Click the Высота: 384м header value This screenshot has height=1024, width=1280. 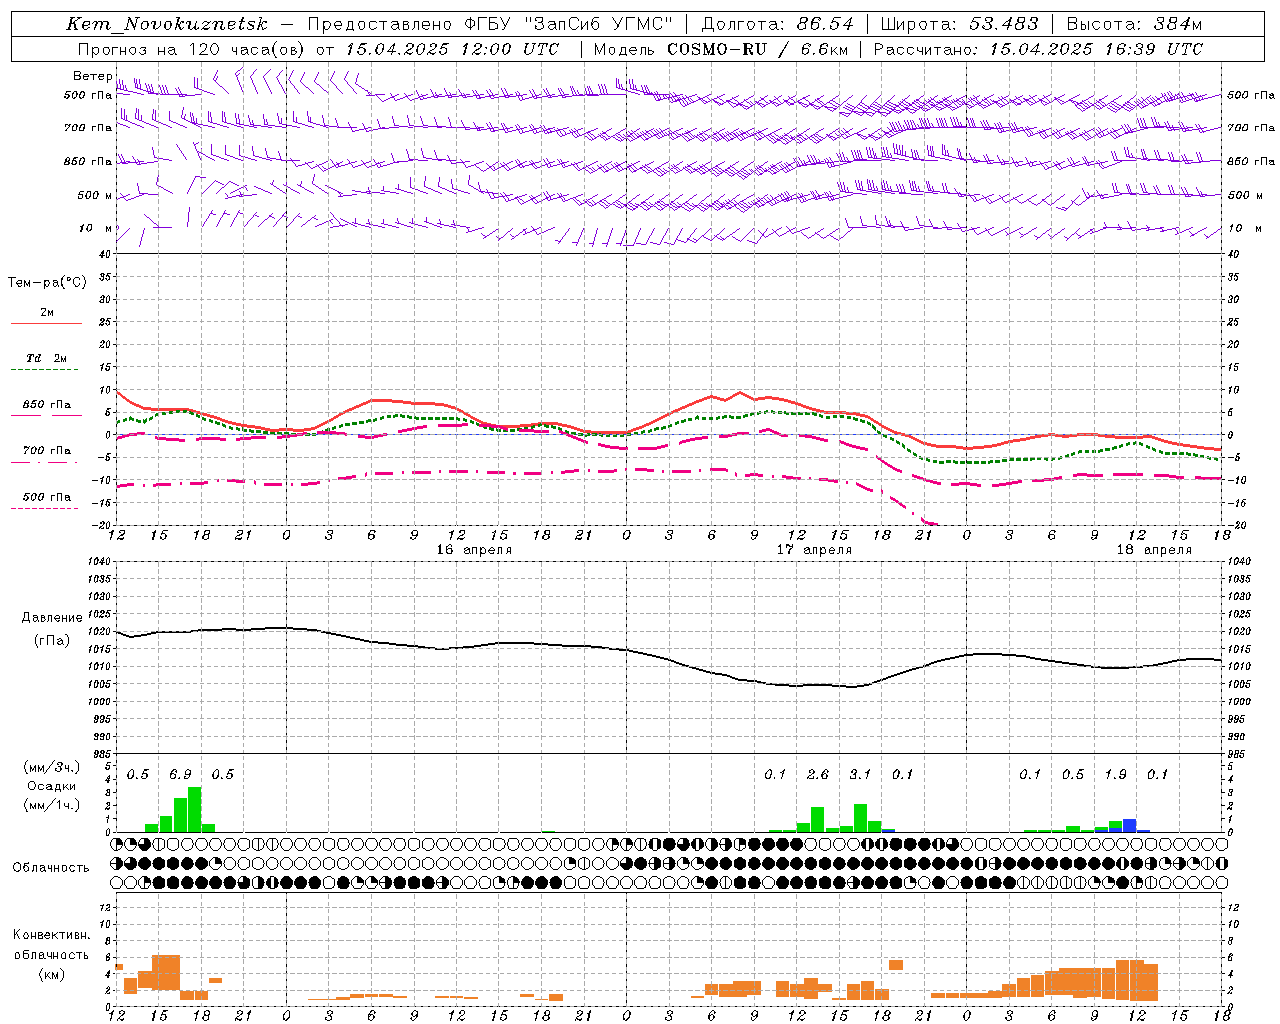(x=1135, y=24)
